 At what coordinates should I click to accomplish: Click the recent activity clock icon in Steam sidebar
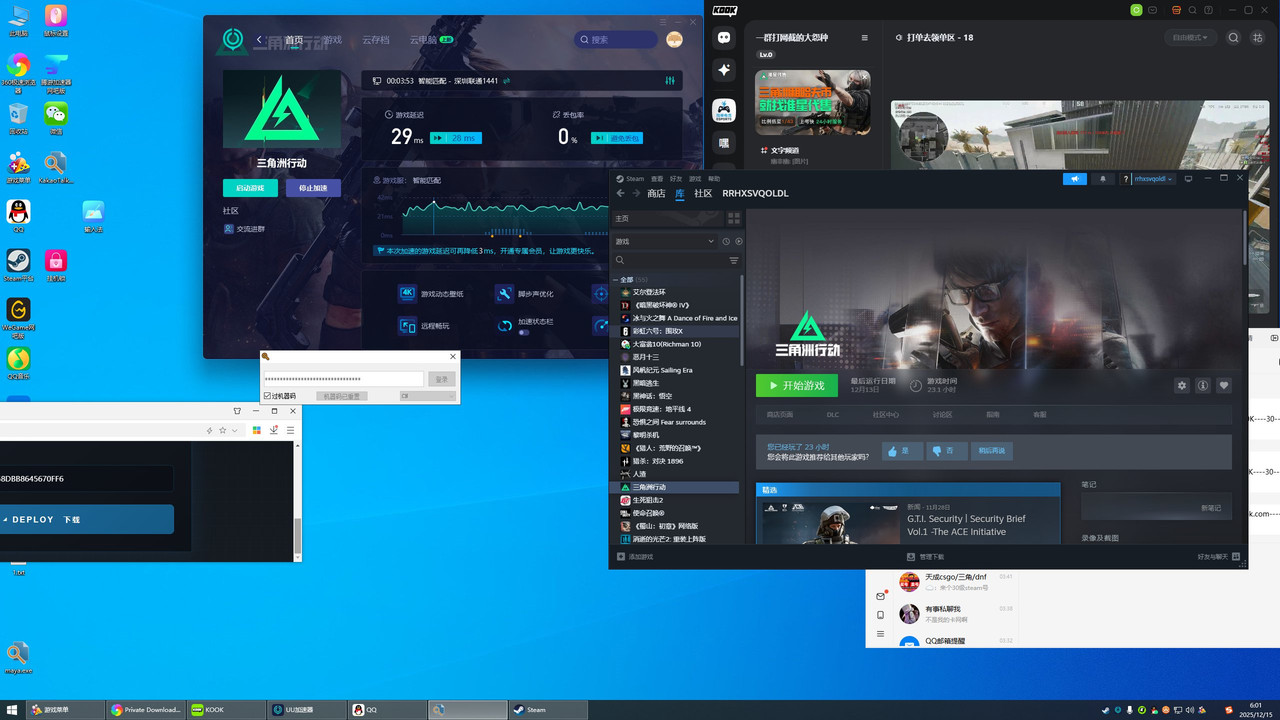726,241
